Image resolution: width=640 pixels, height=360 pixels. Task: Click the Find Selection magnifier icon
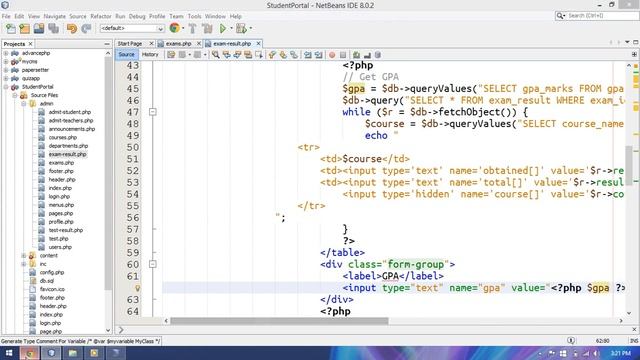[216, 55]
